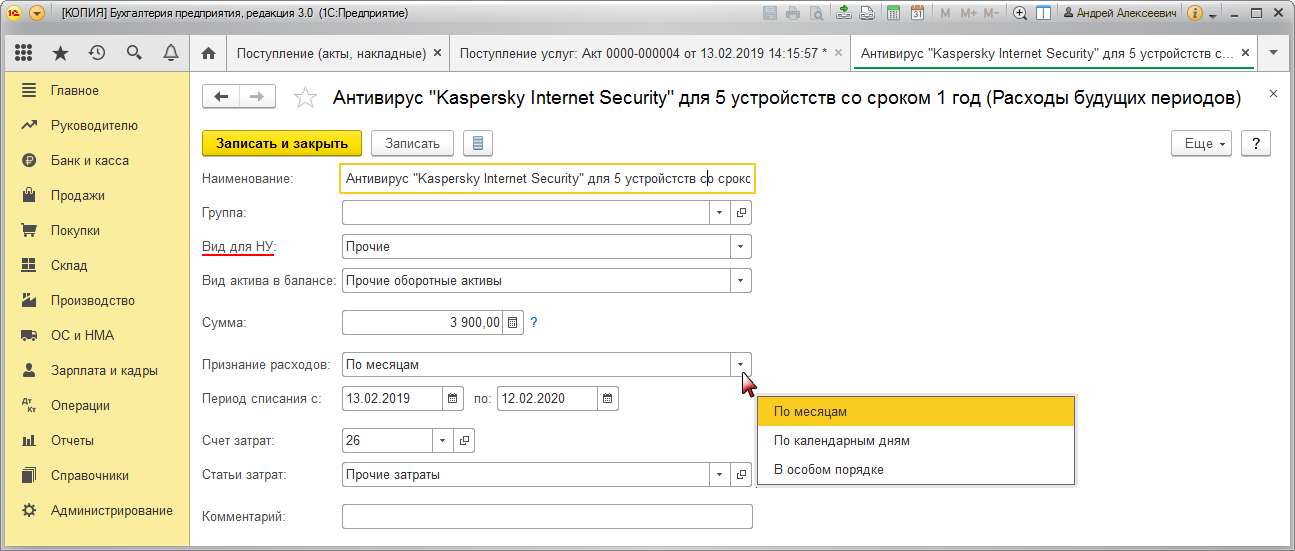Open the tabs list dropdown arrow
Image resolution: width=1295 pixels, height=551 pixels.
pyautogui.click(x=1273, y=53)
